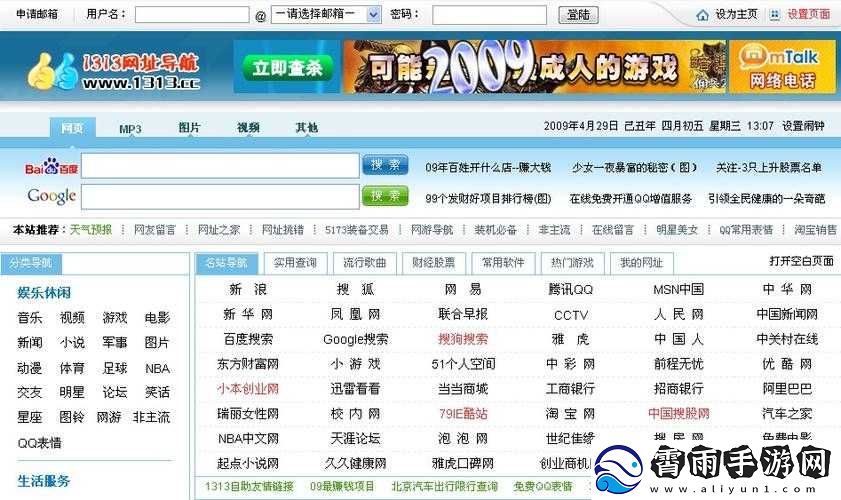Click the green 立即查杀 button
841x500 pixels.
click(287, 68)
